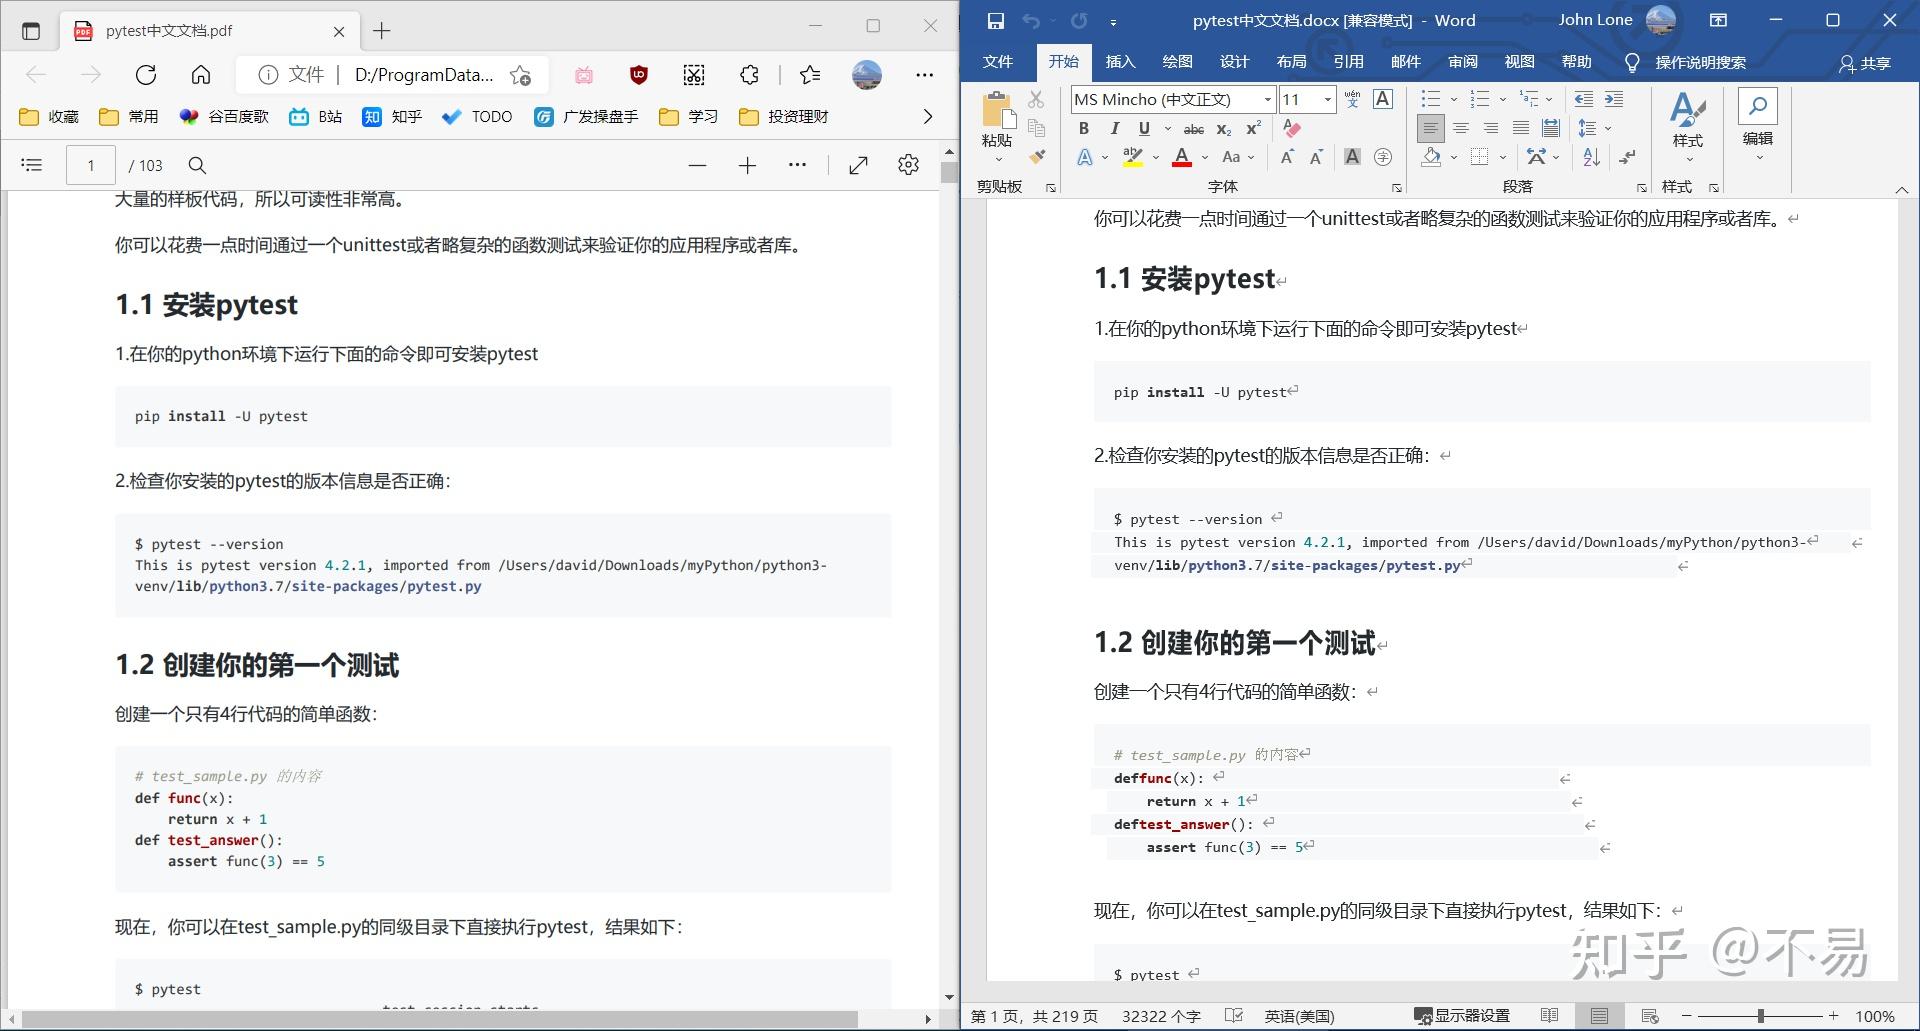
Task: Open the 审阅 ribbon tab
Action: (1463, 62)
